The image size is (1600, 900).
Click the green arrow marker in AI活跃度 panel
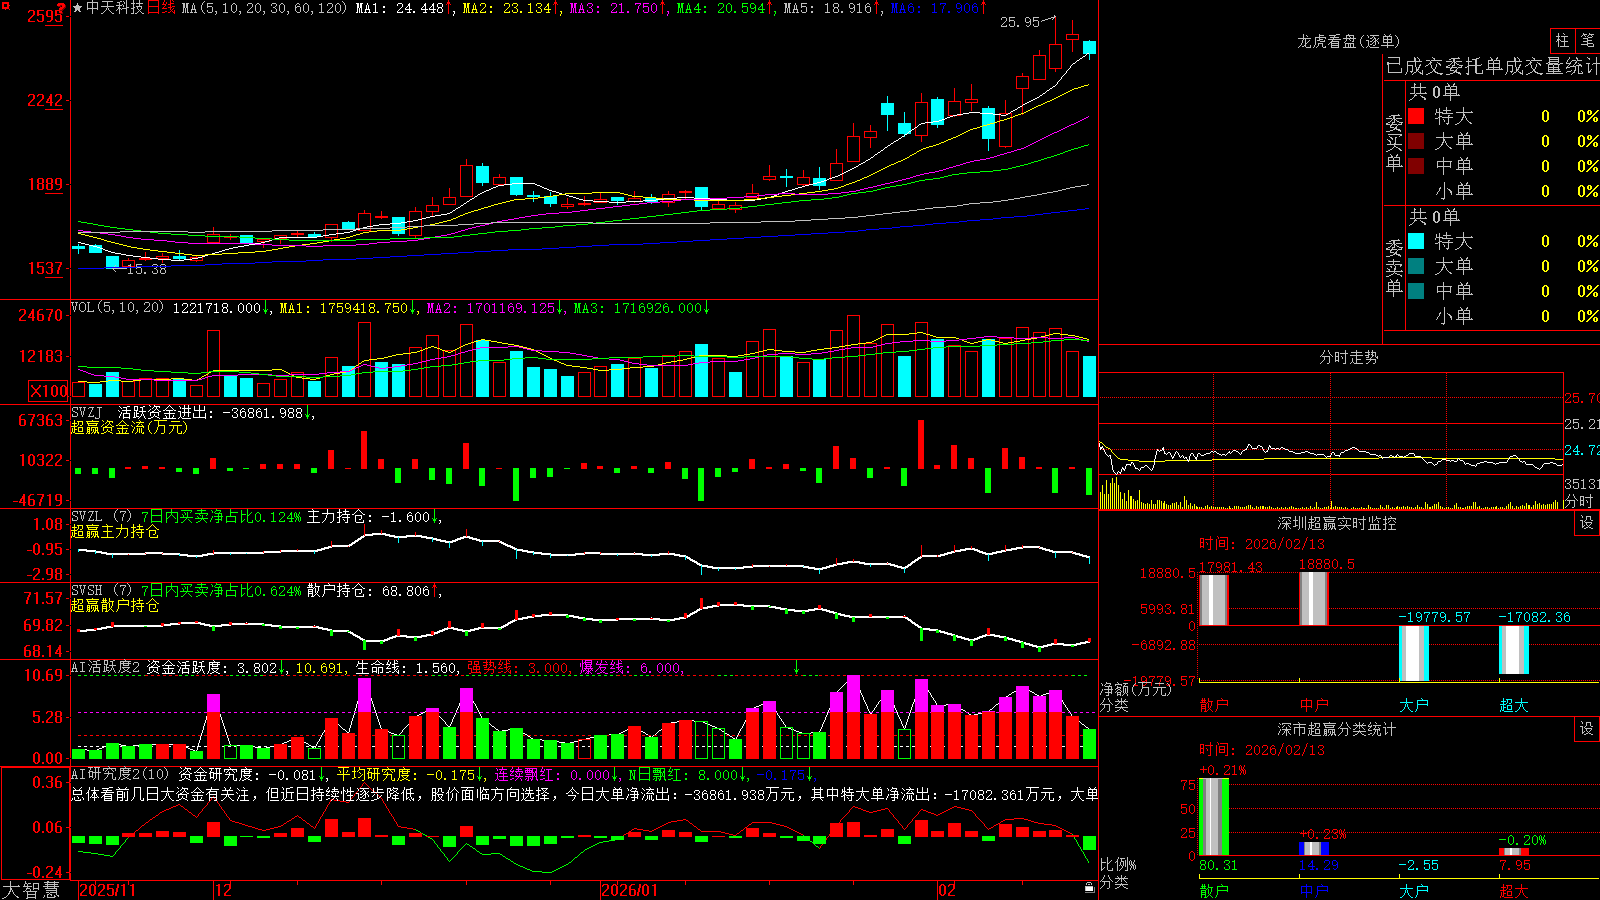point(797,666)
